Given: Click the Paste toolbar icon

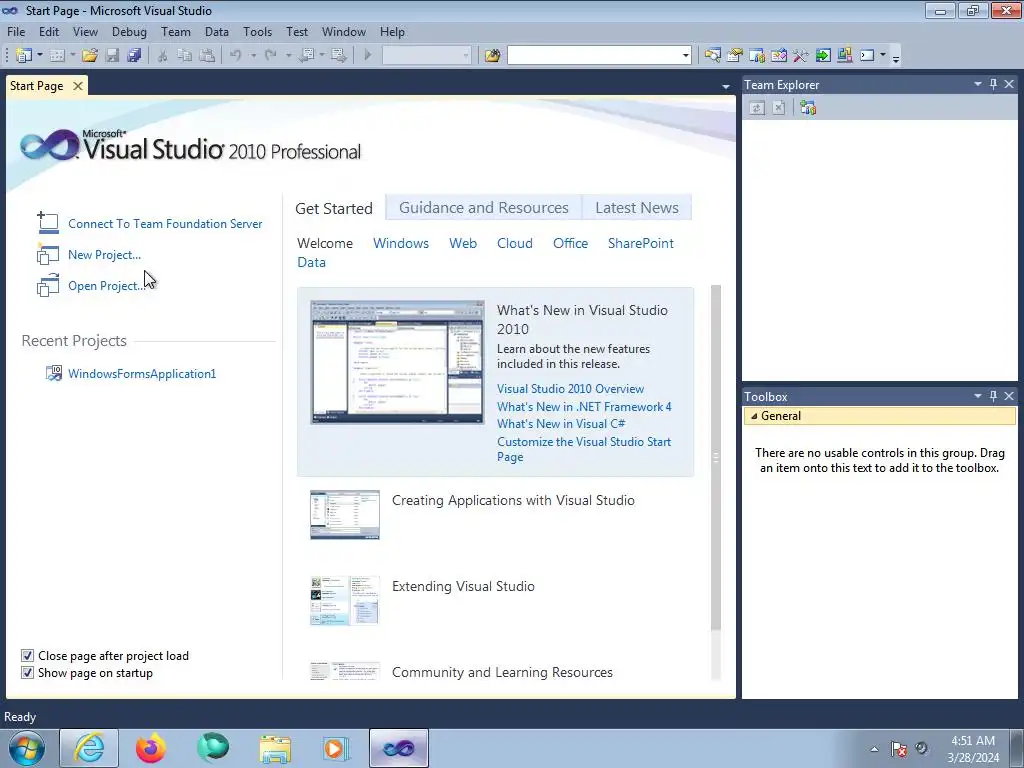Looking at the screenshot, I should pyautogui.click(x=207, y=56).
